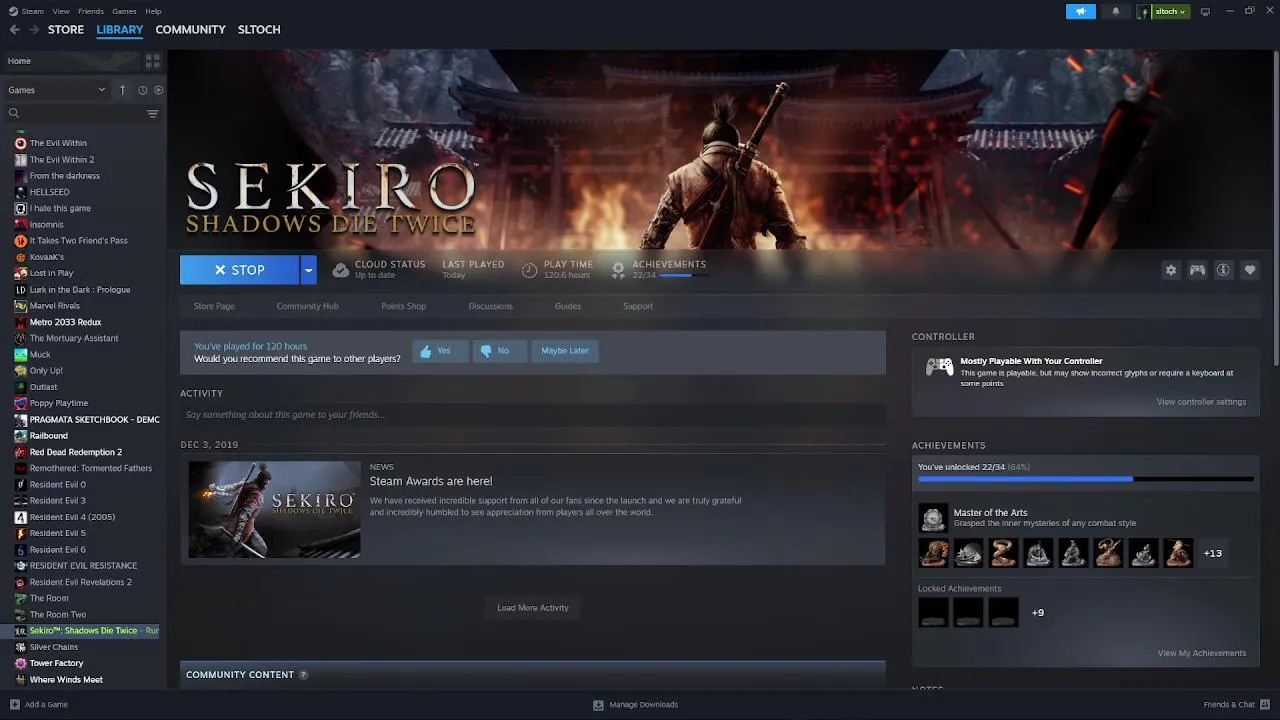This screenshot has width=1280, height=720.
Task: Click the first unlocked achievement icon in row
Action: [933, 553]
